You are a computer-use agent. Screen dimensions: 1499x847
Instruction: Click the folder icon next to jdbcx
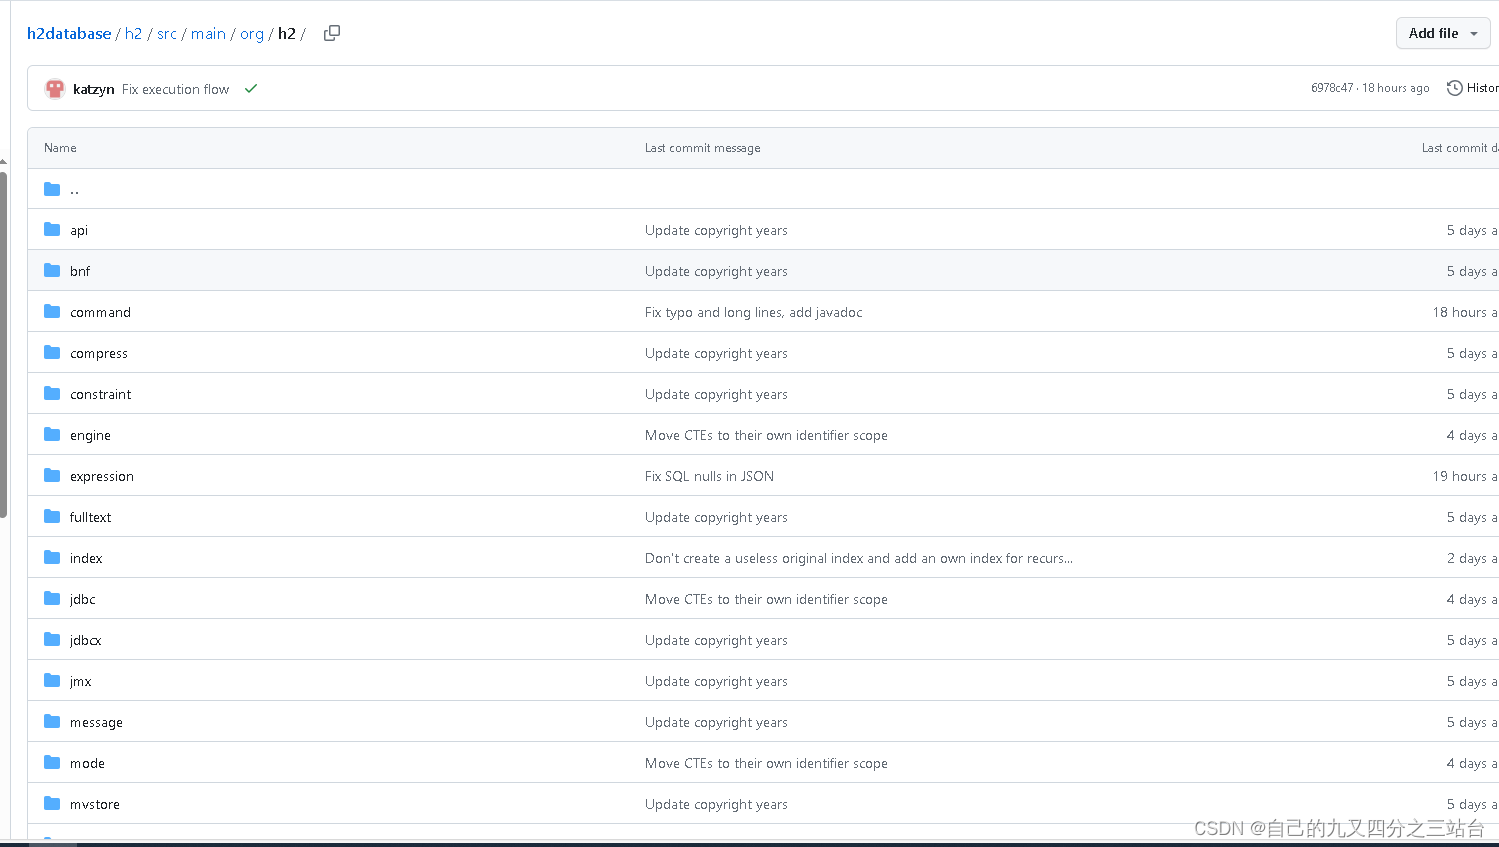click(x=52, y=640)
